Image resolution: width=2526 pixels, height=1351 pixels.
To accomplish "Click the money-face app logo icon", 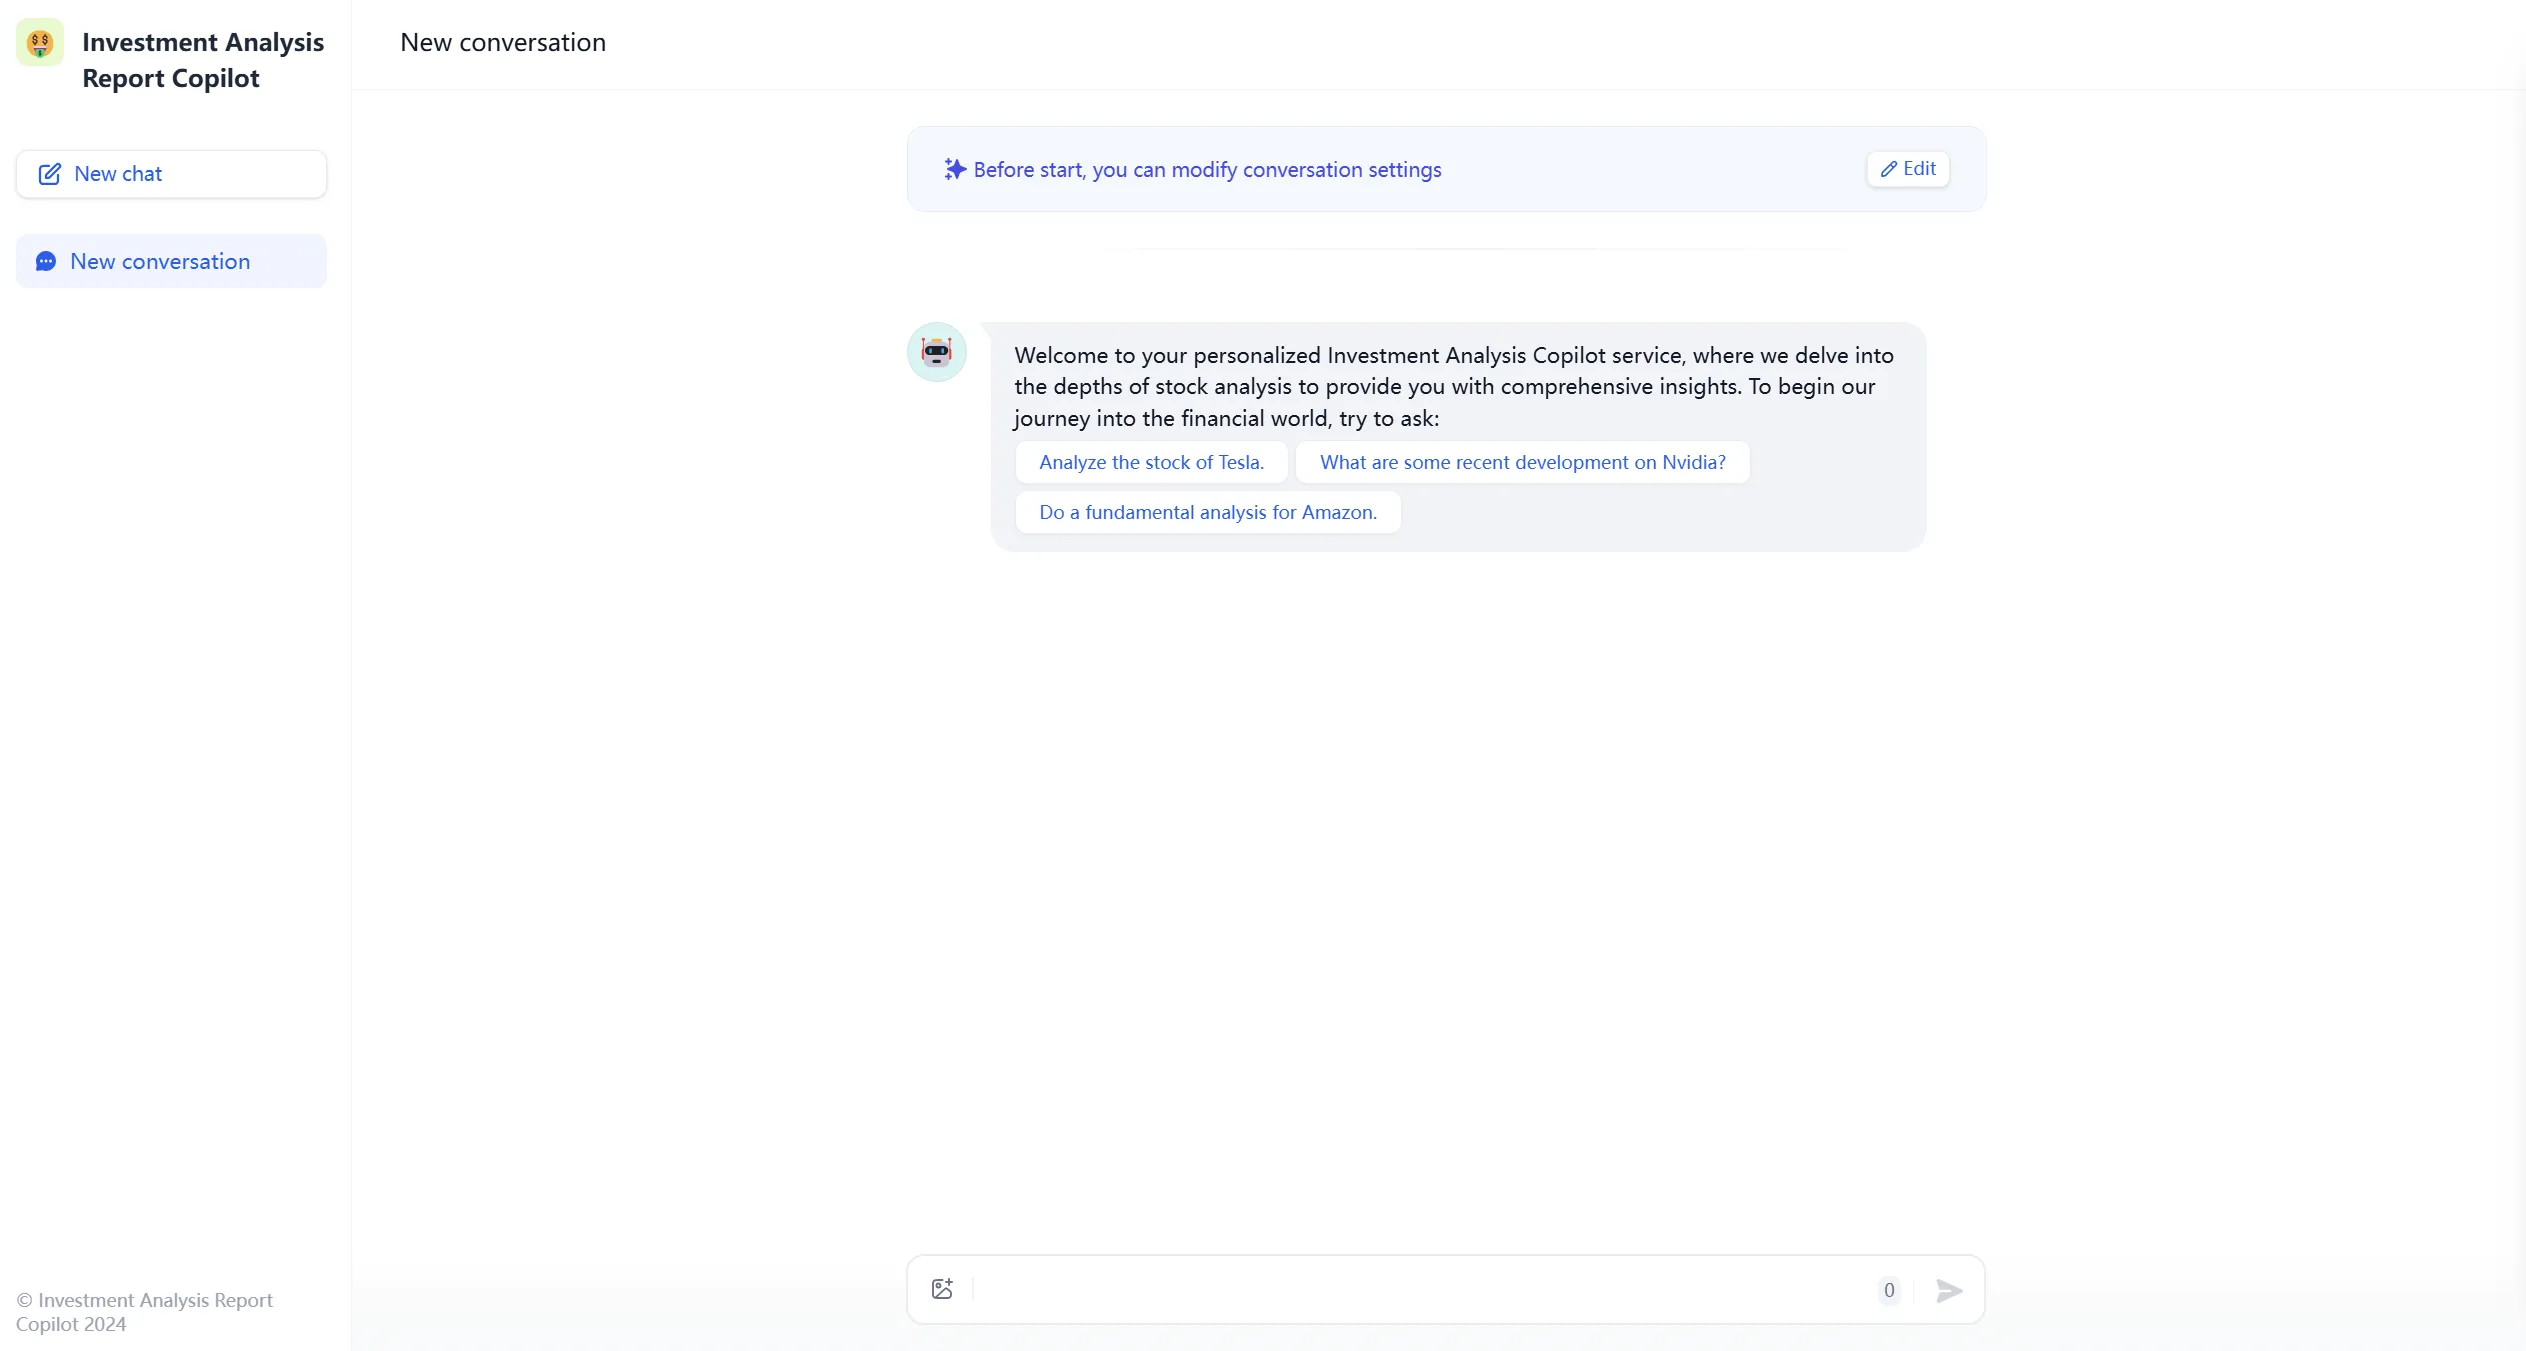I will tap(40, 43).
